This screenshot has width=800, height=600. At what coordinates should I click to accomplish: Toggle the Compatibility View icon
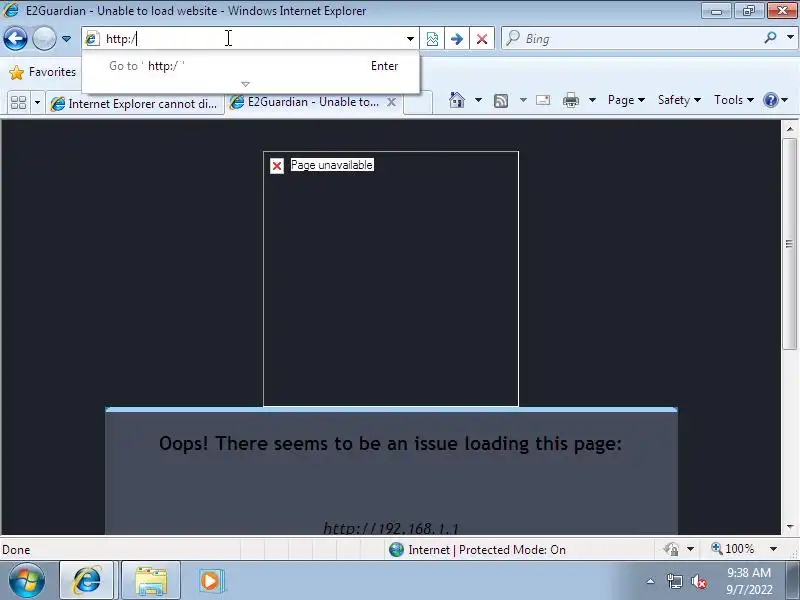(432, 39)
